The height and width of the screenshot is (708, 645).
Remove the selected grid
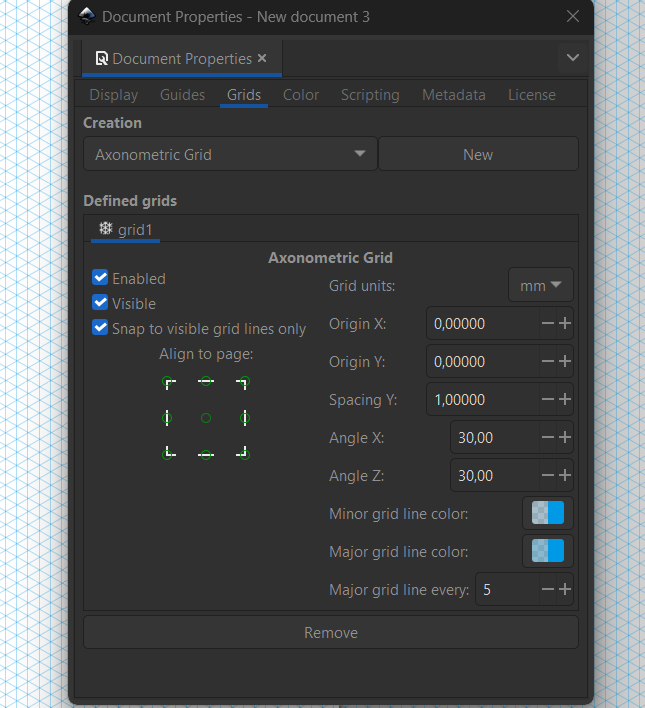(331, 632)
